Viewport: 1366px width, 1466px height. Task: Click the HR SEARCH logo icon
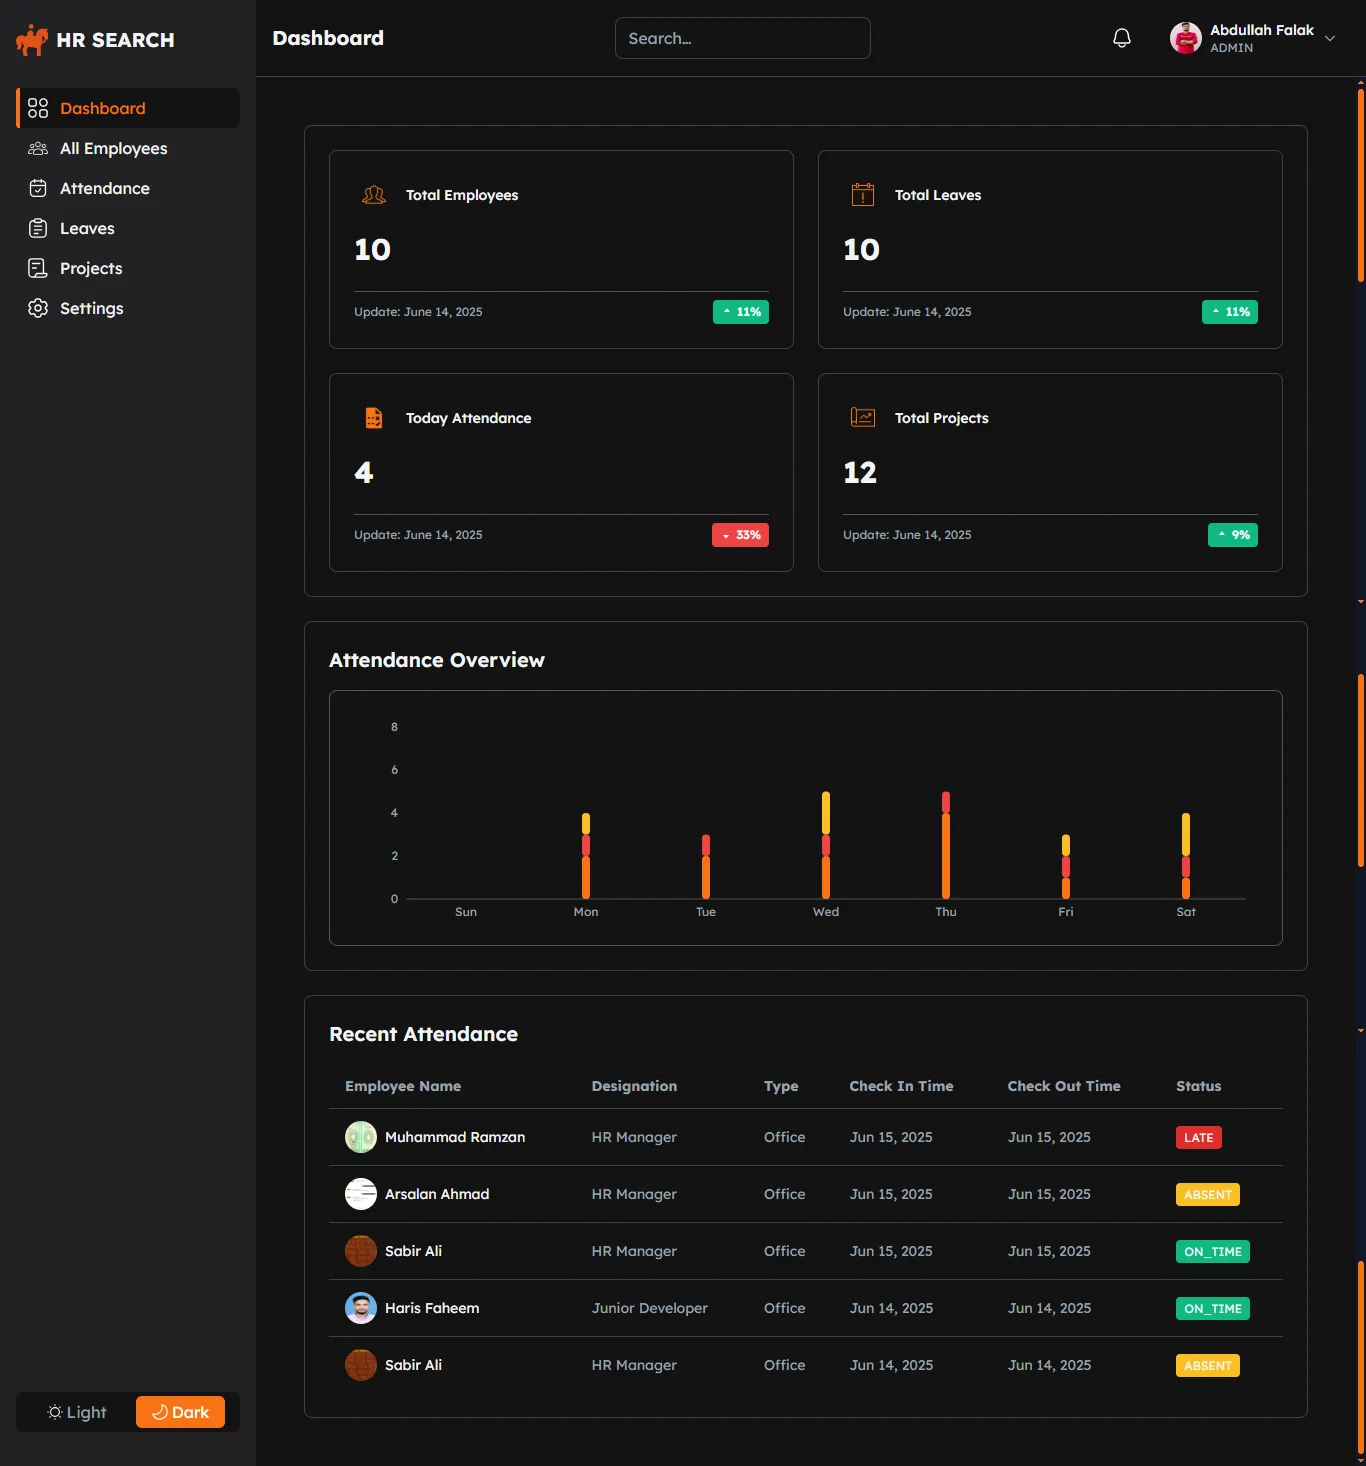tap(31, 38)
